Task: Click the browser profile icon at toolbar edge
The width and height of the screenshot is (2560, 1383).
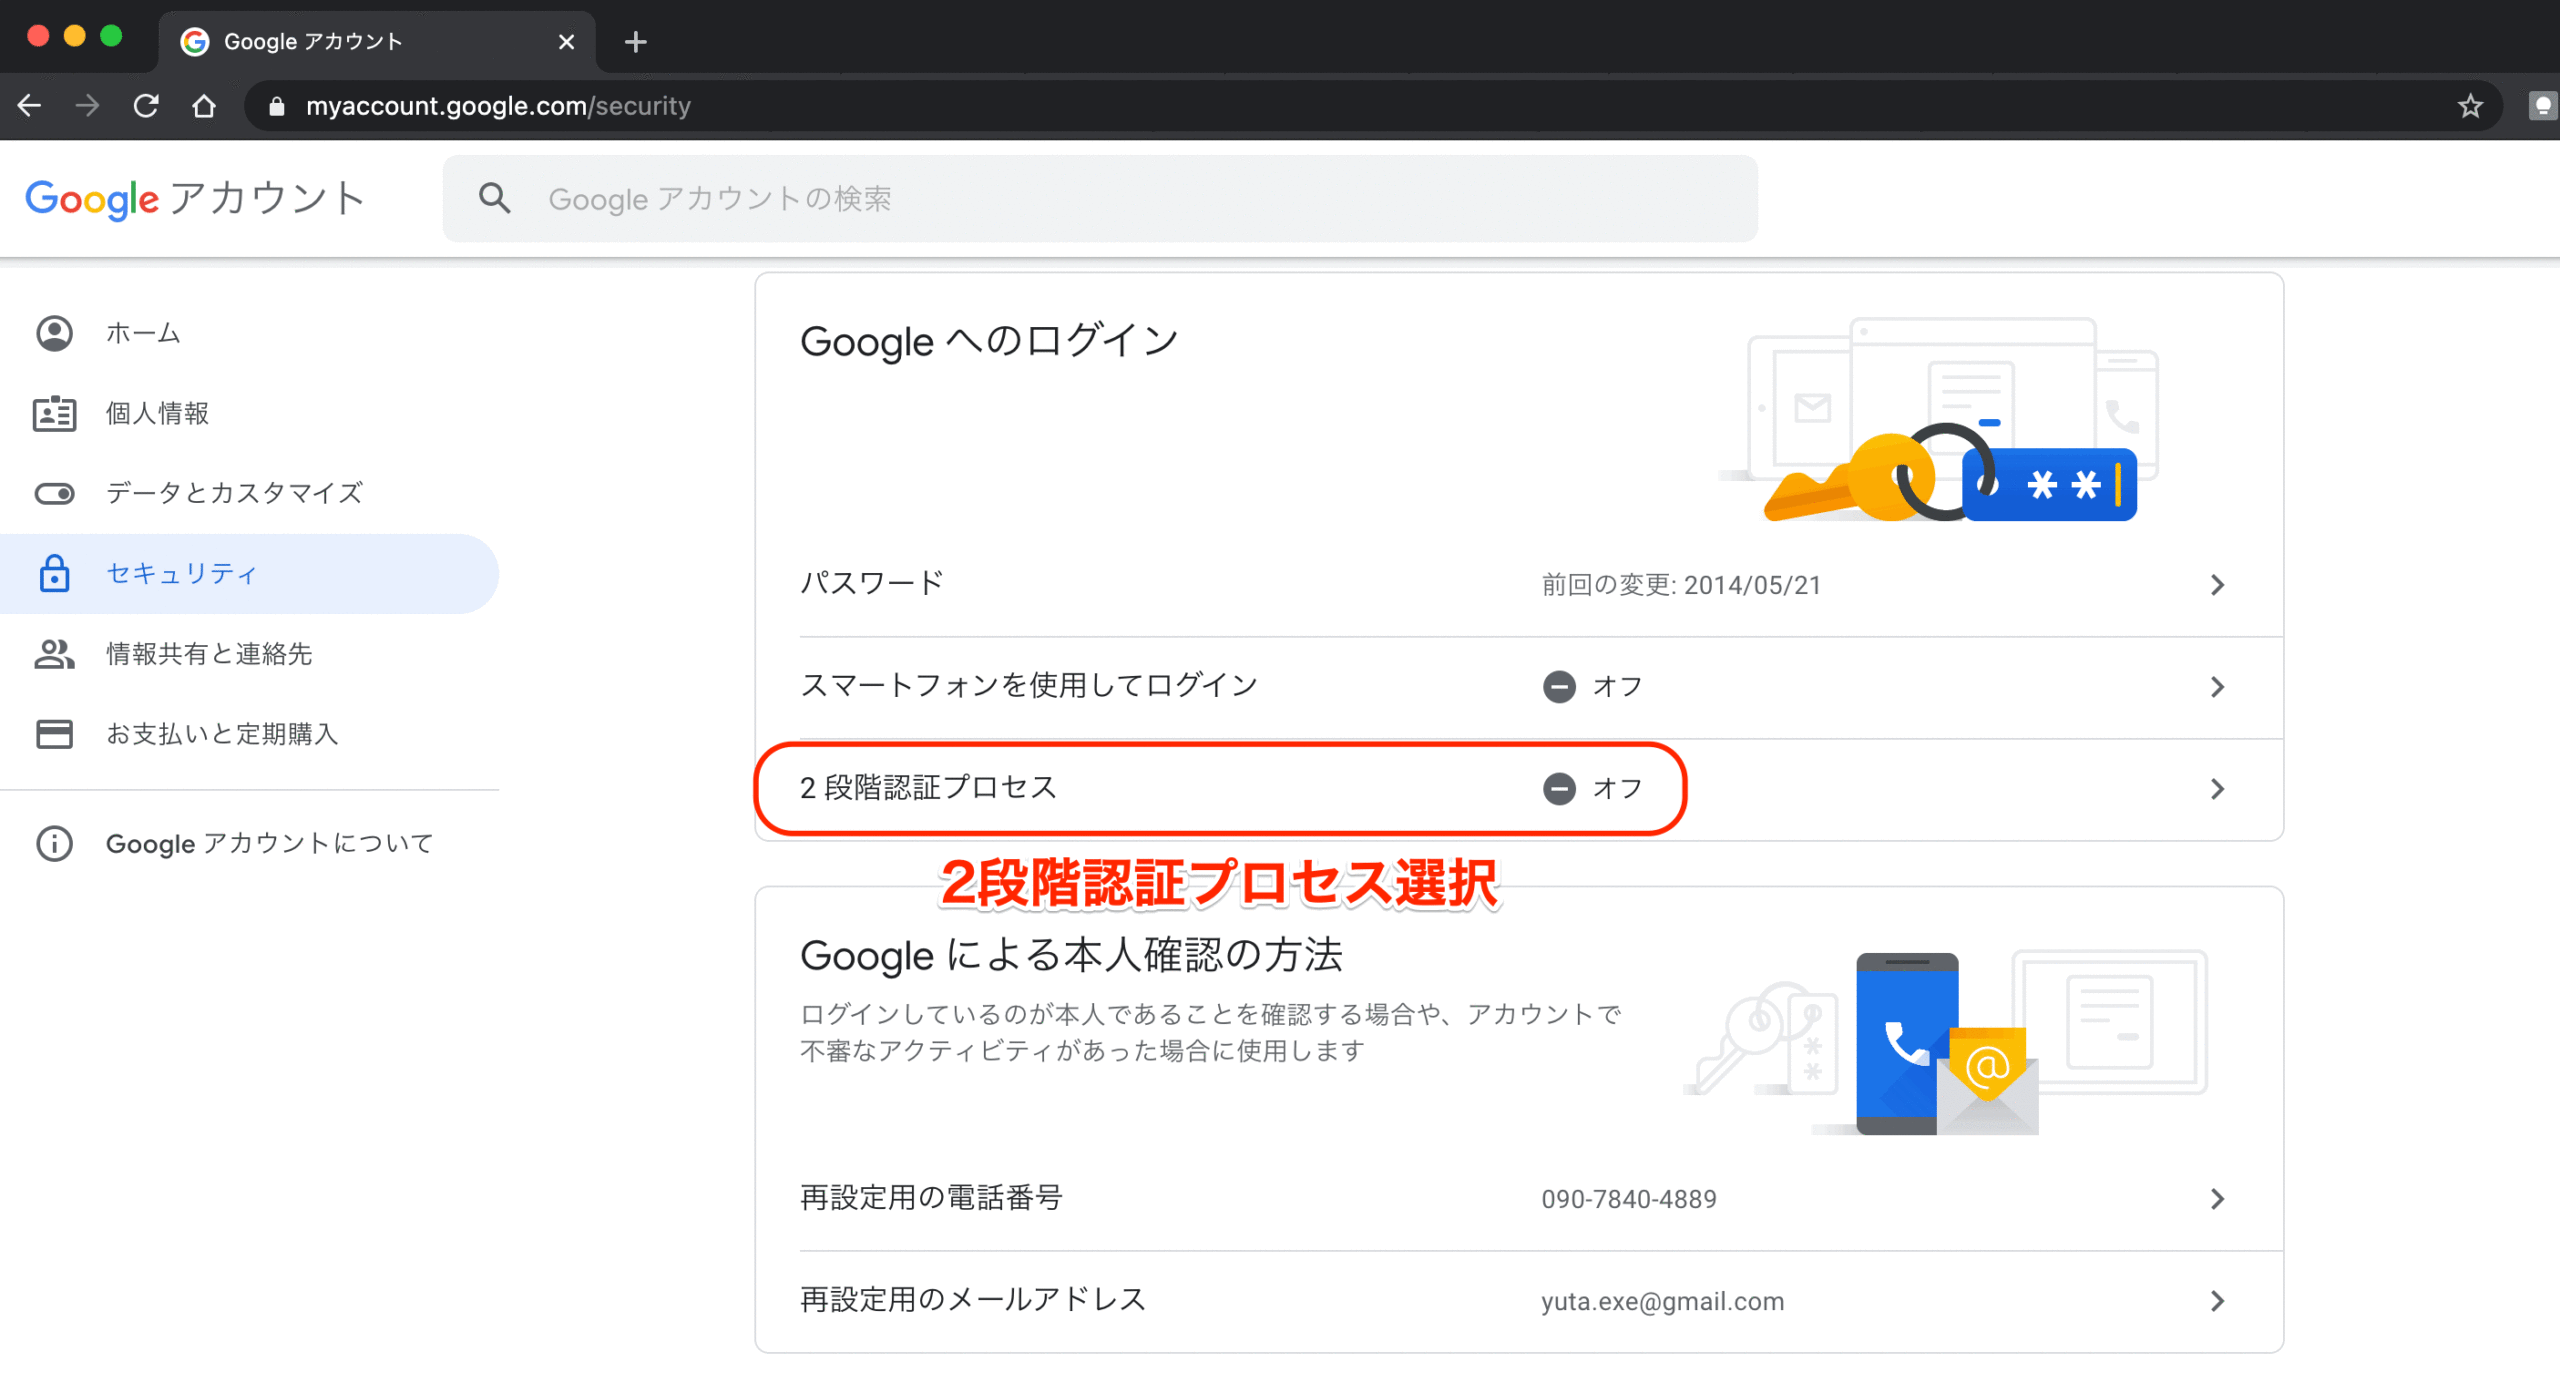Action: point(2542,106)
